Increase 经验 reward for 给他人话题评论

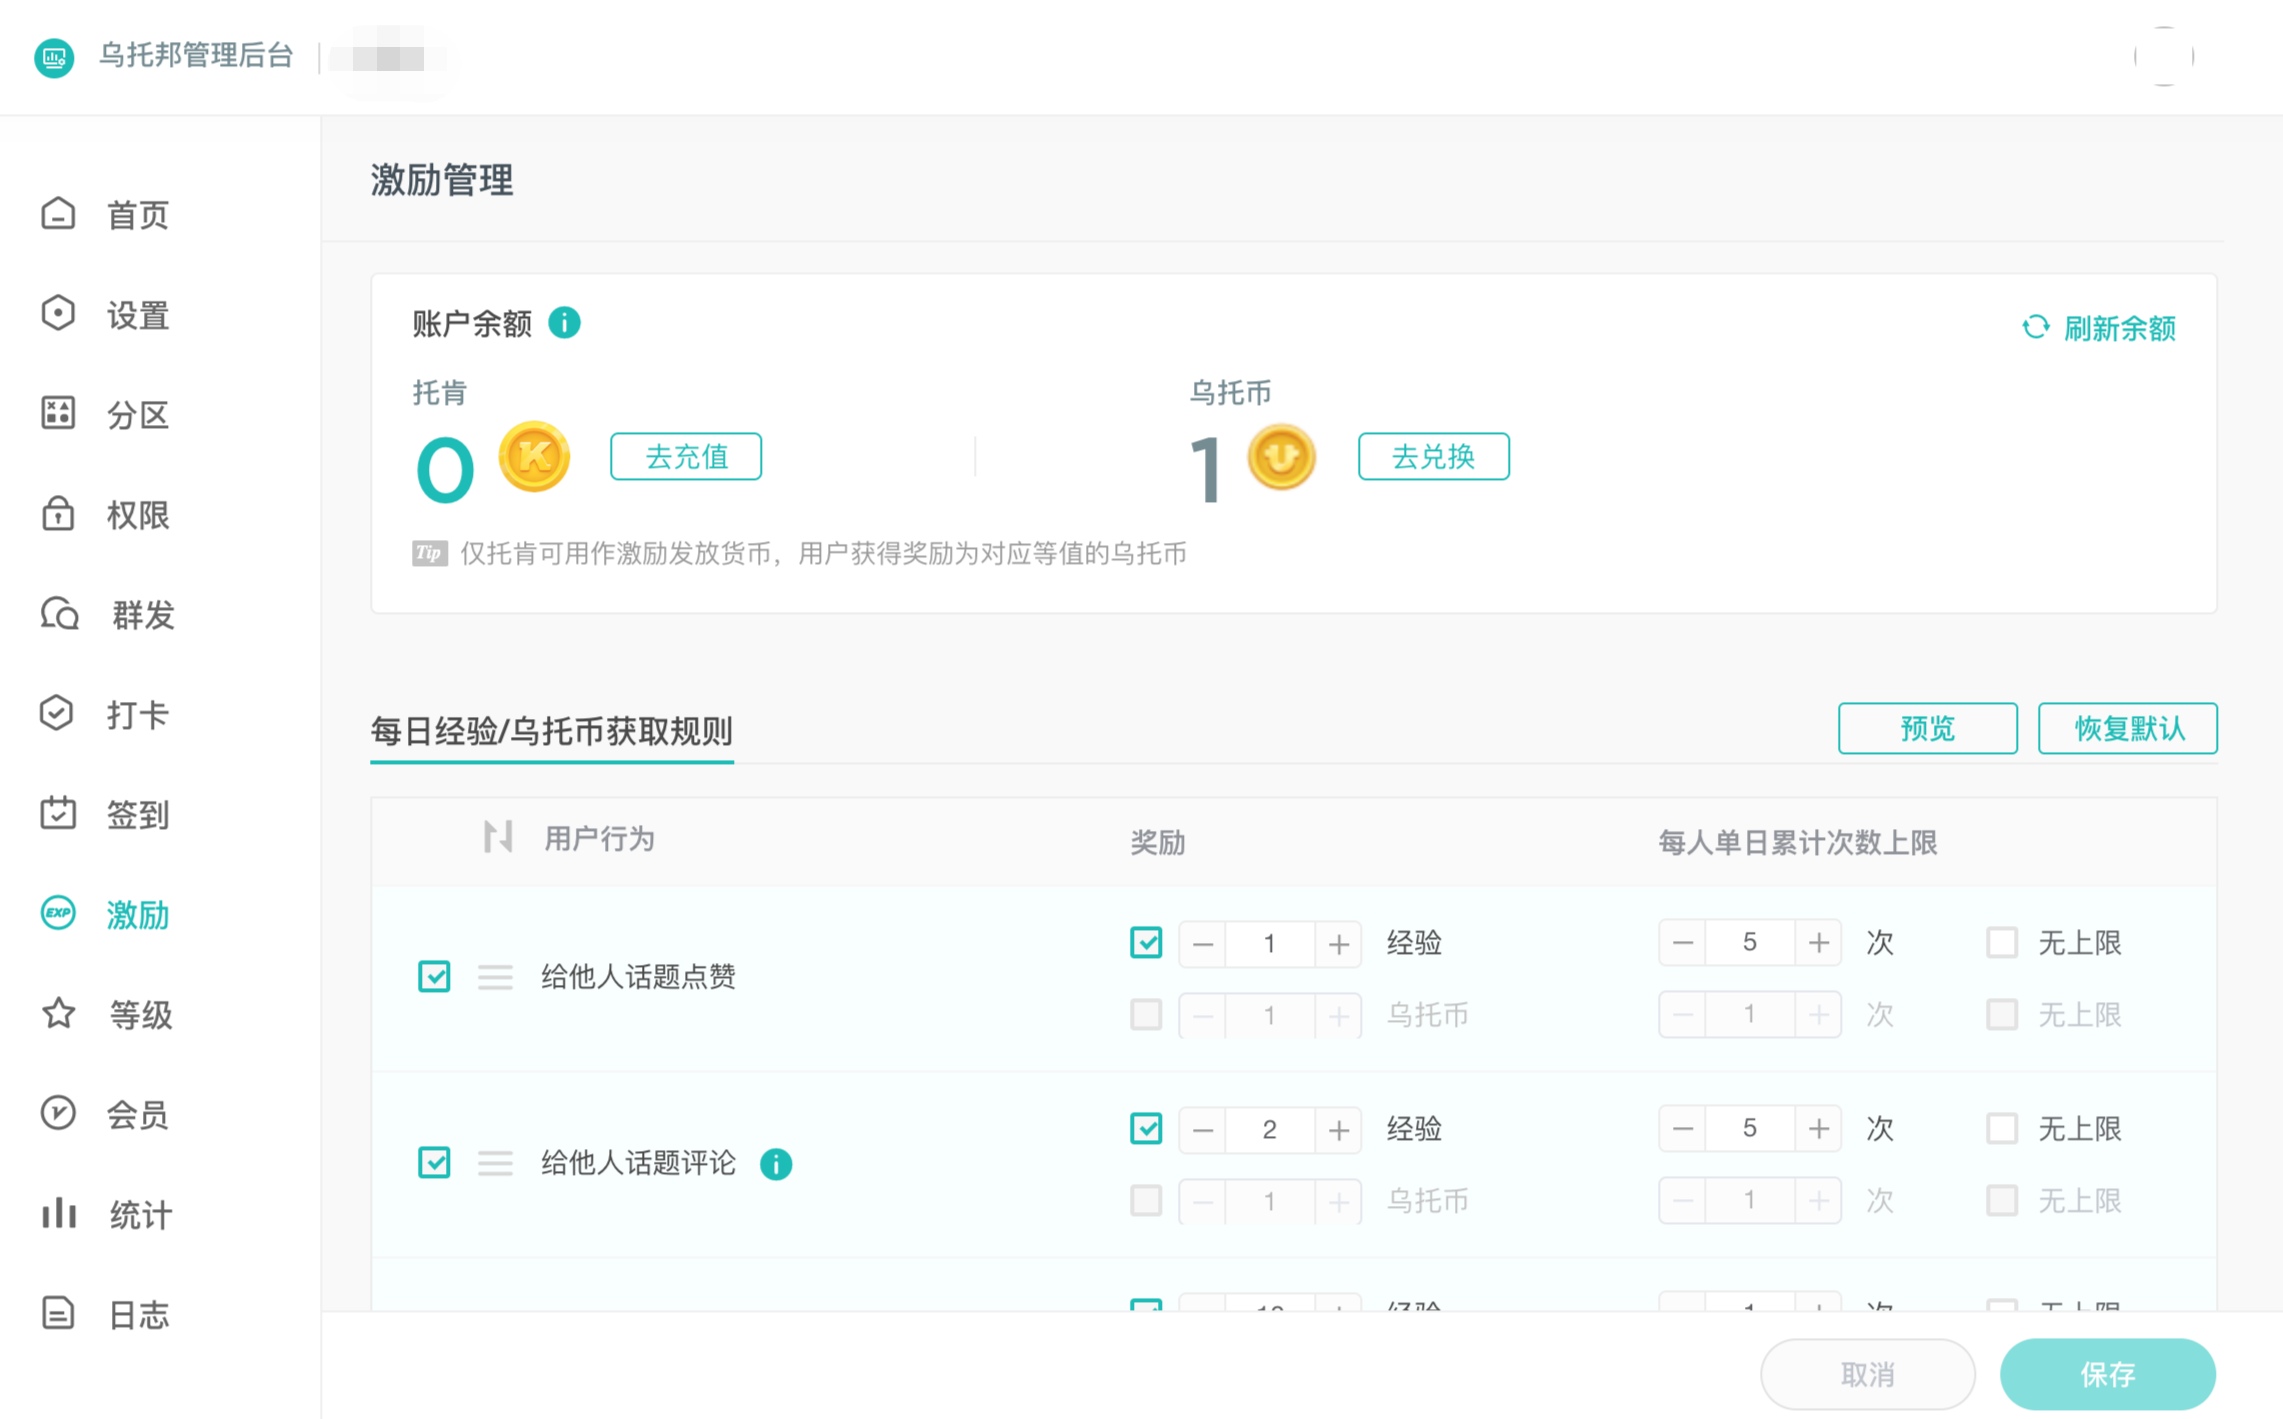tap(1338, 1130)
